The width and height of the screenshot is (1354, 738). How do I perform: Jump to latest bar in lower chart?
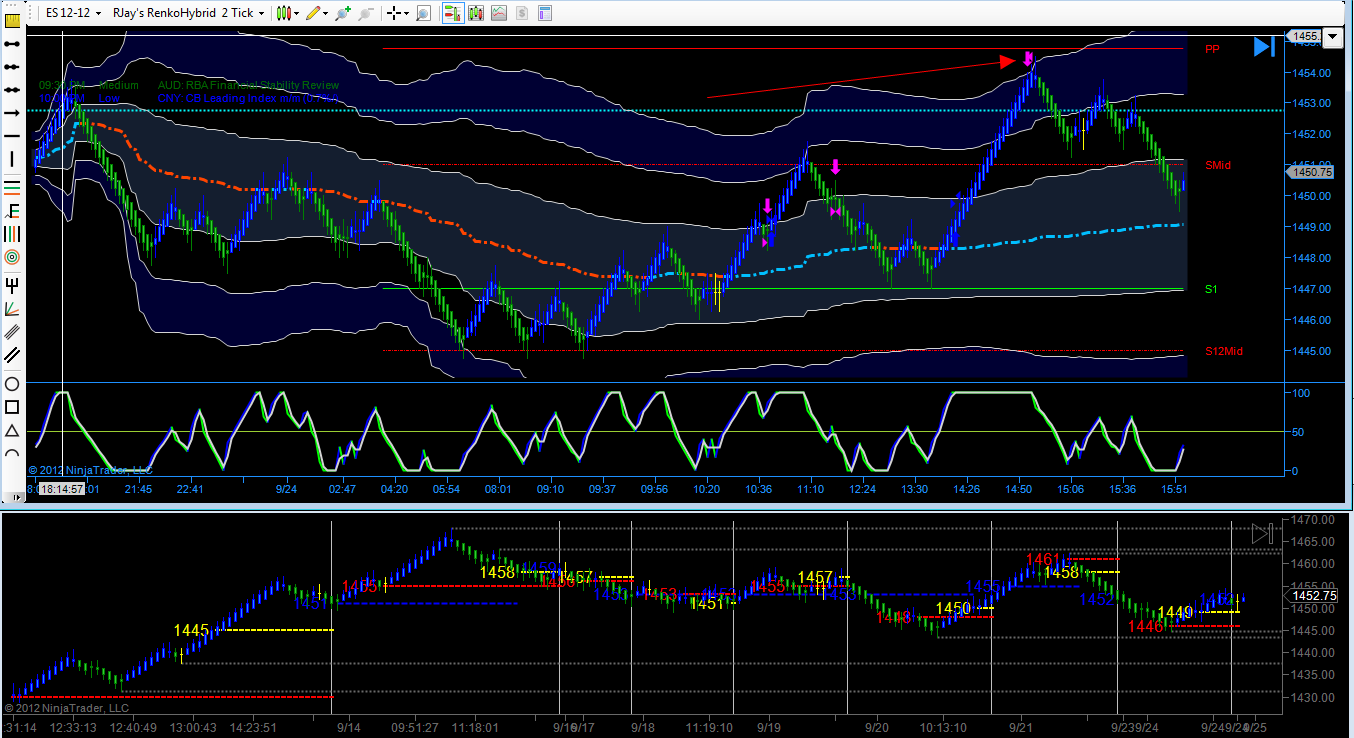pos(1263,533)
